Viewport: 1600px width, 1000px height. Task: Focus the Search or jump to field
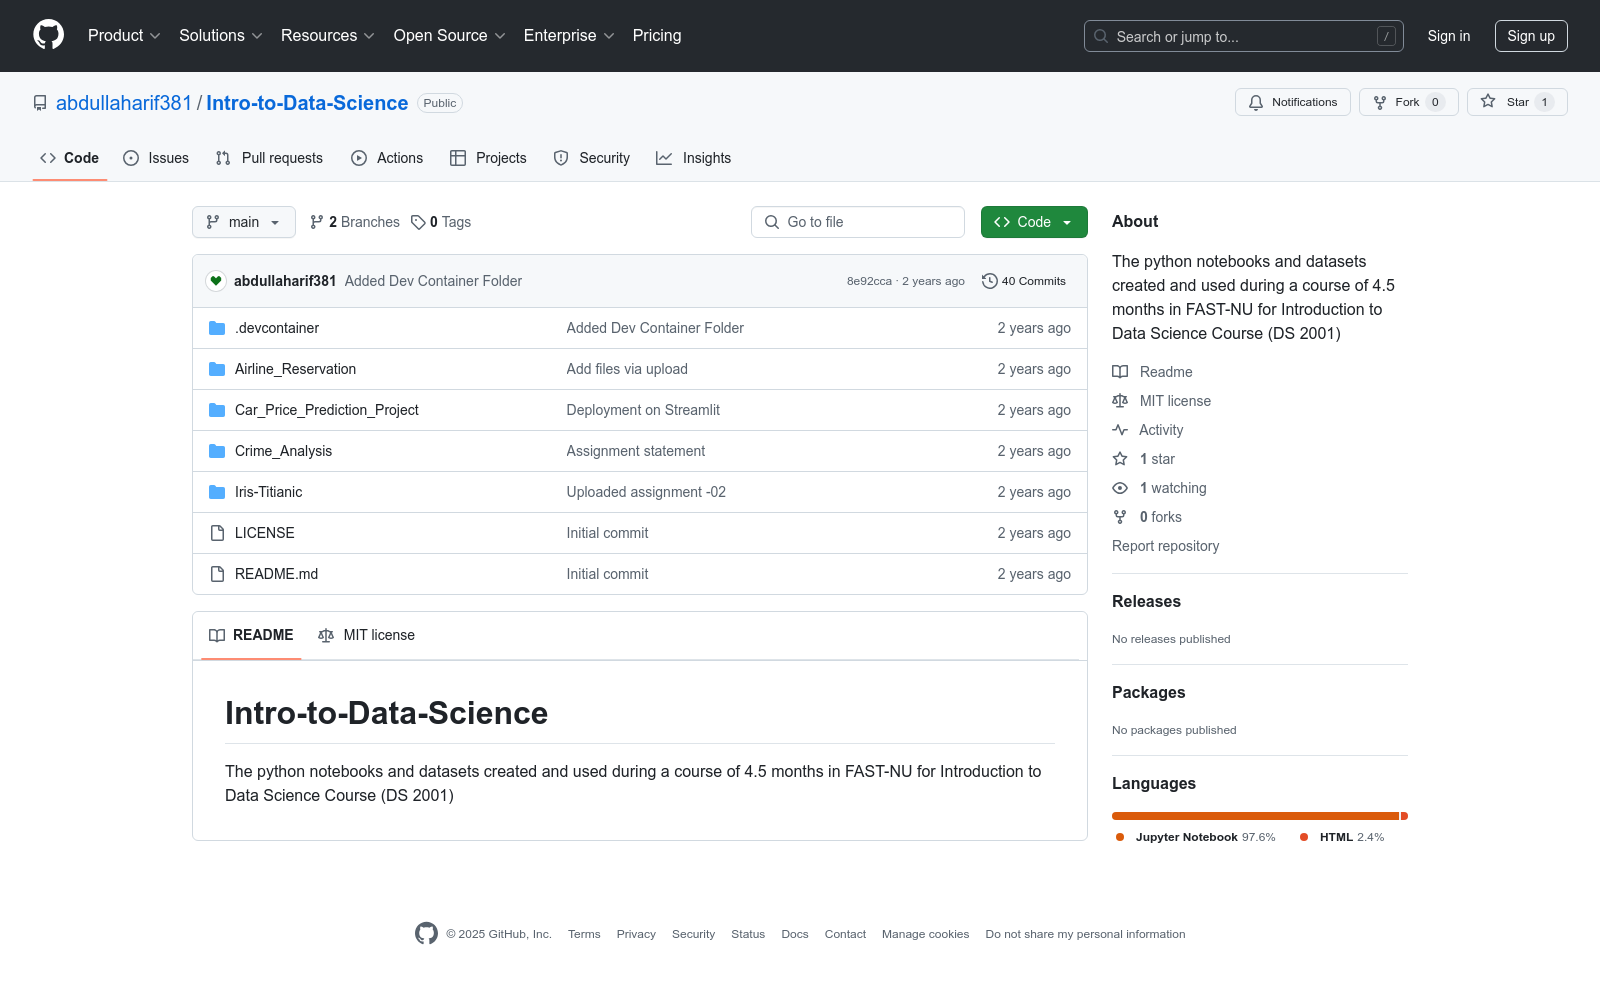1243,36
